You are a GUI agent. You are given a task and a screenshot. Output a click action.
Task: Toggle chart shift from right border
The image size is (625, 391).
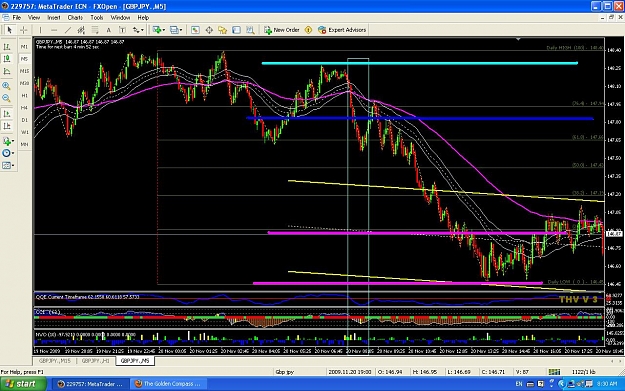point(7,126)
